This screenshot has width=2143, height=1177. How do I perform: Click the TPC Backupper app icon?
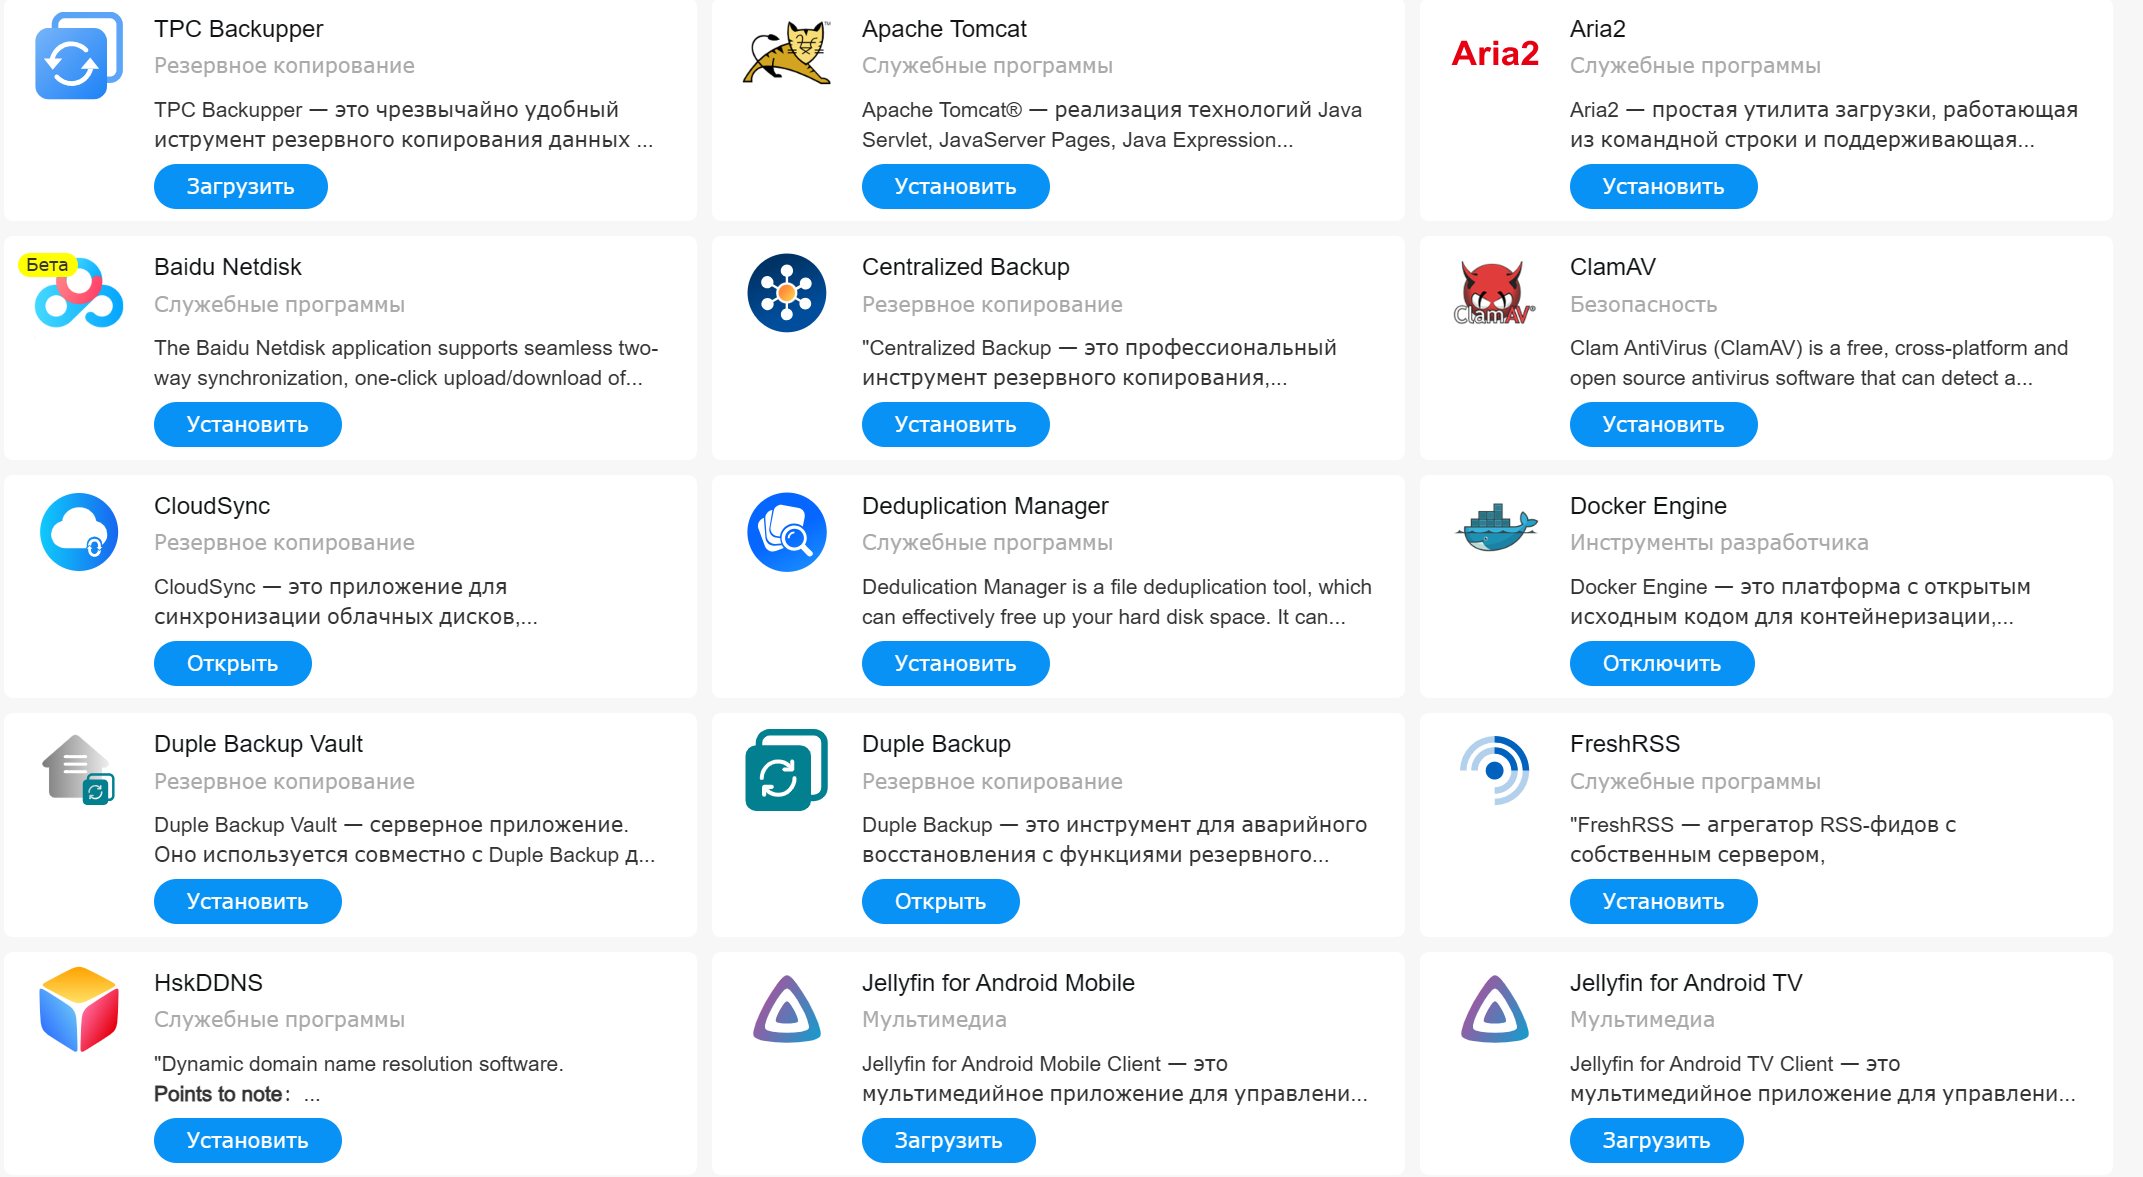[x=78, y=56]
